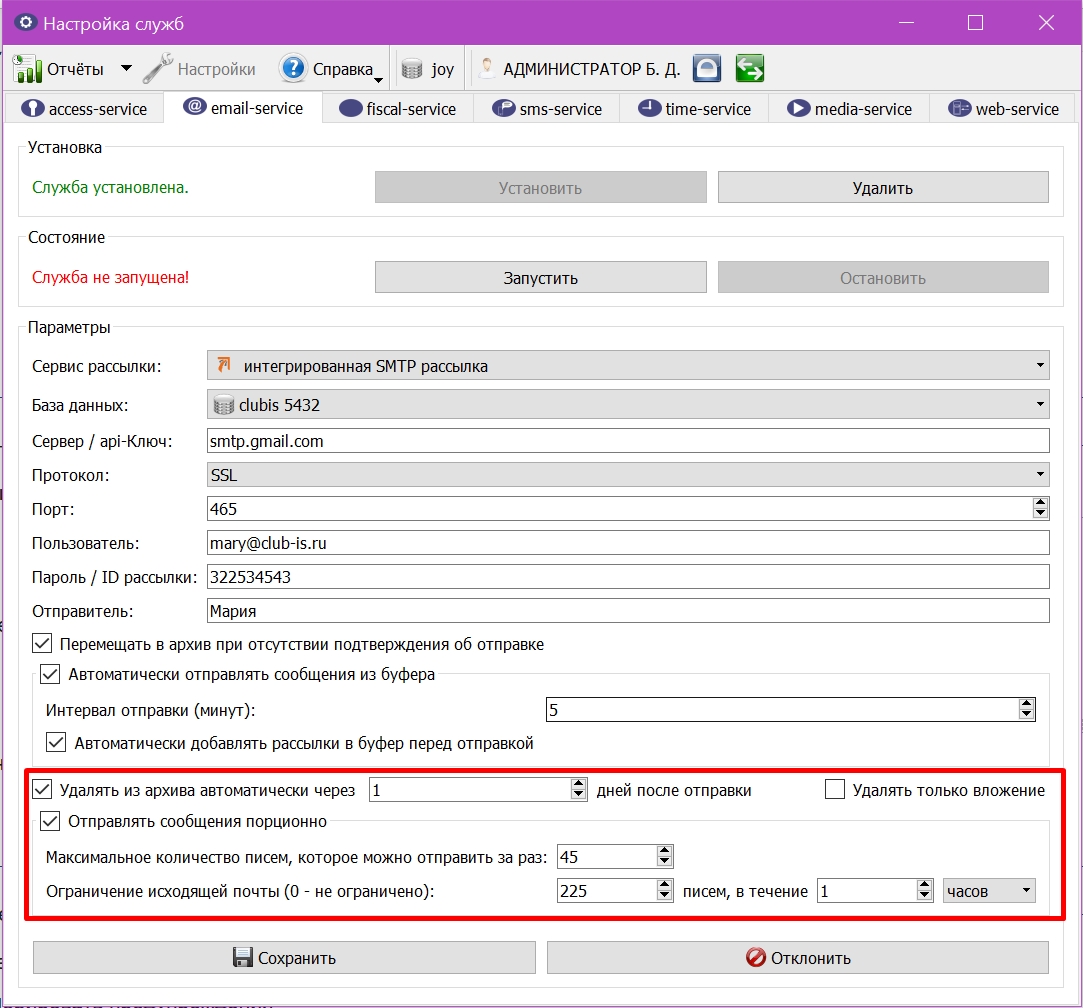Click the АДМИНИСТРАТОР user icon
The height and width of the screenshot is (1008, 1083).
coord(487,68)
